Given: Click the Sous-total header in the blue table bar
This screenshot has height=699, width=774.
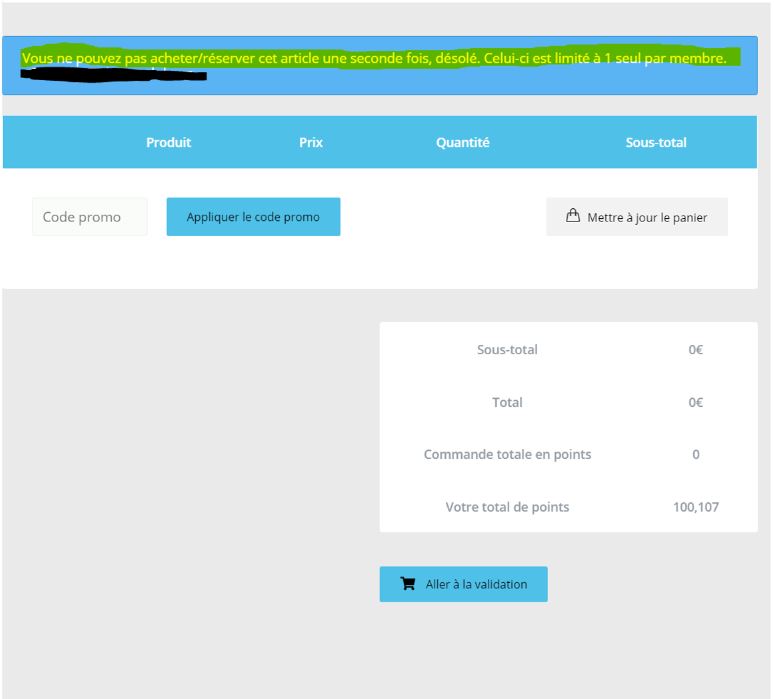Looking at the screenshot, I should tap(656, 142).
